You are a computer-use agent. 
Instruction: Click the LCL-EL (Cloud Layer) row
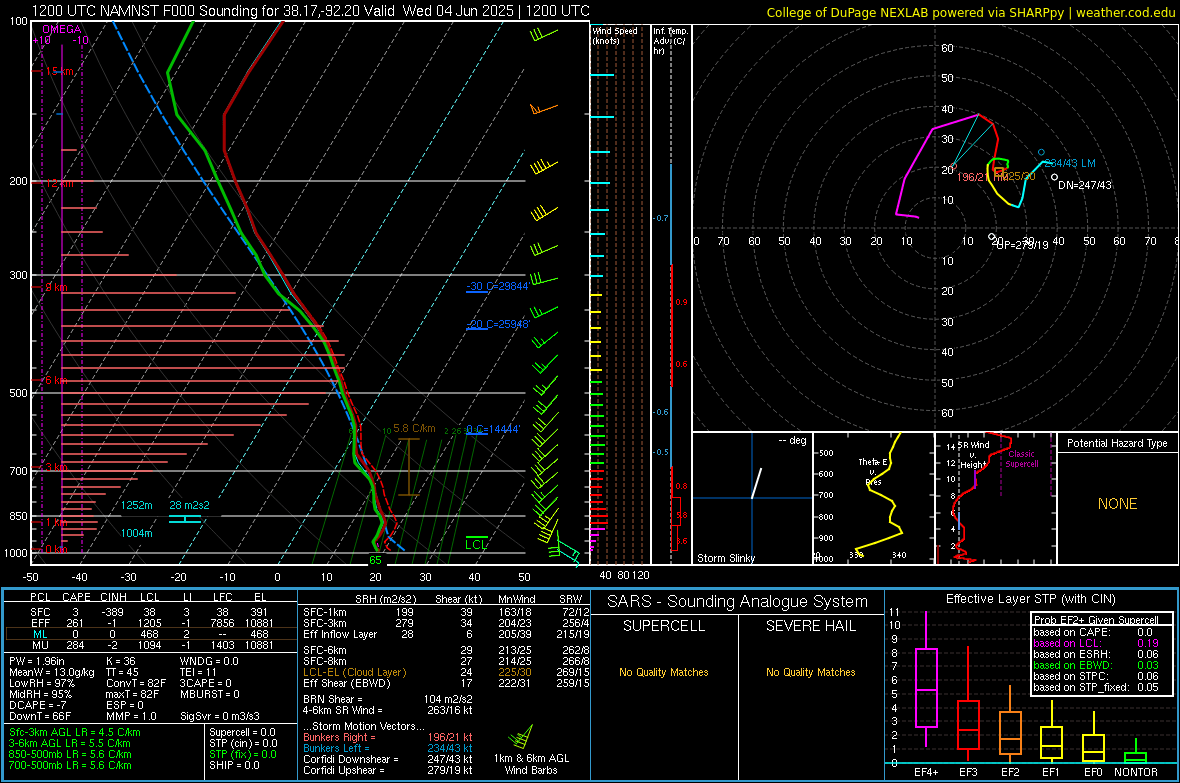pos(446,672)
